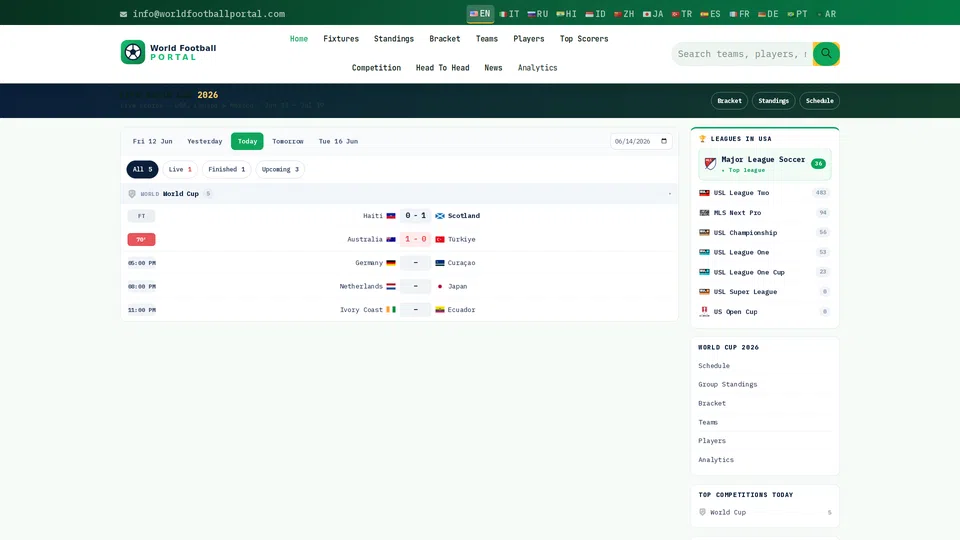Open the live Australia 1 - 0 Türkiye score
Viewport: 960px width, 540px height.
tap(415, 239)
